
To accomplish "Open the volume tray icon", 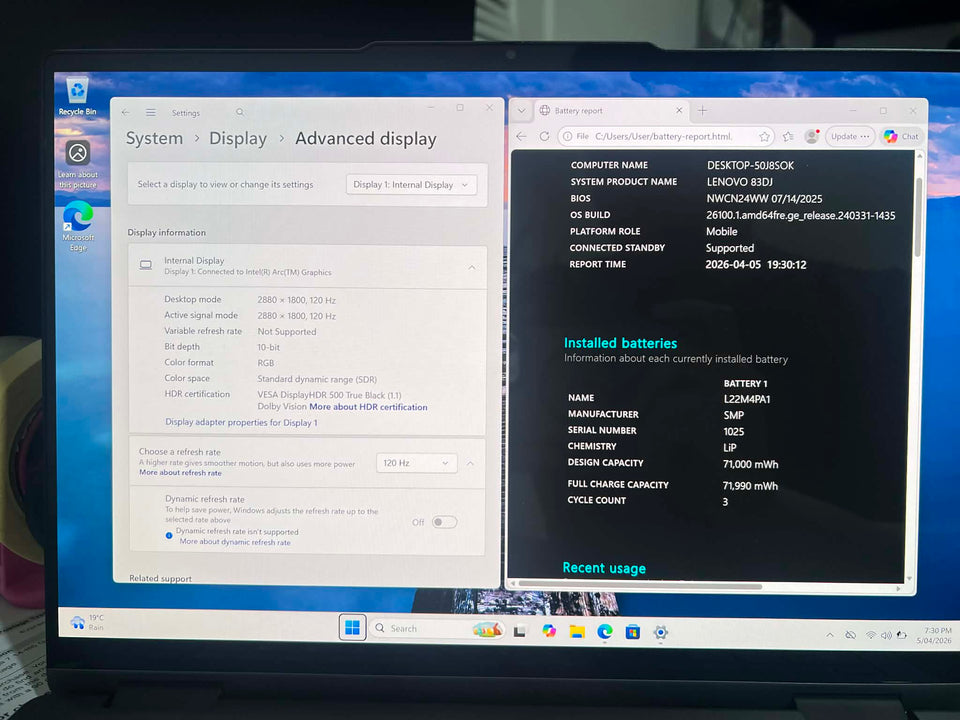I will 886,635.
